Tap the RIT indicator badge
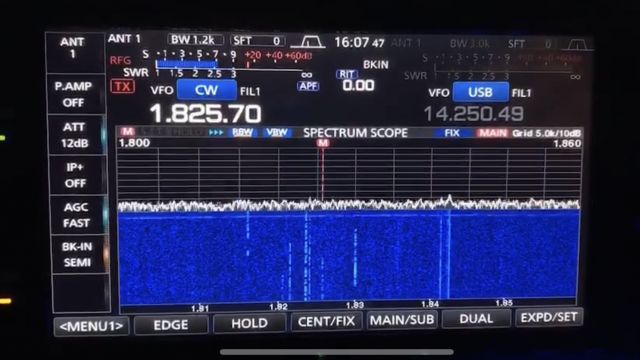Viewport: 640px width, 360px height. click(x=347, y=74)
